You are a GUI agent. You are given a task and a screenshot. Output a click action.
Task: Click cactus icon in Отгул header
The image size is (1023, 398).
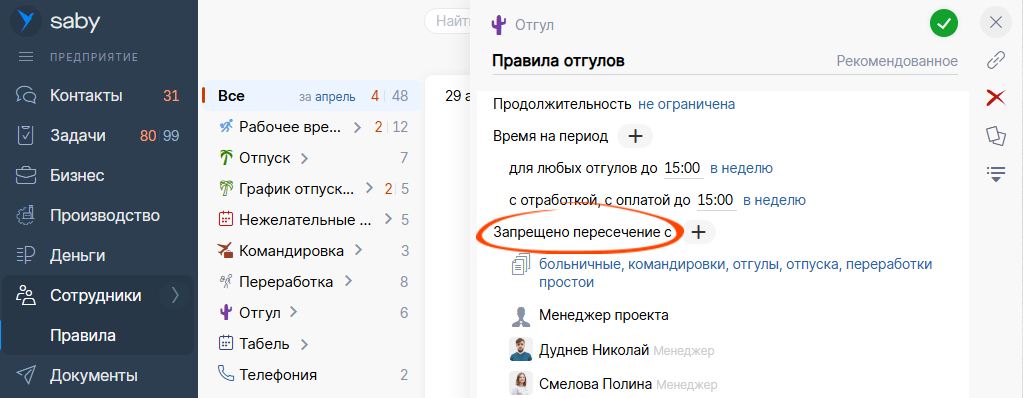click(499, 26)
